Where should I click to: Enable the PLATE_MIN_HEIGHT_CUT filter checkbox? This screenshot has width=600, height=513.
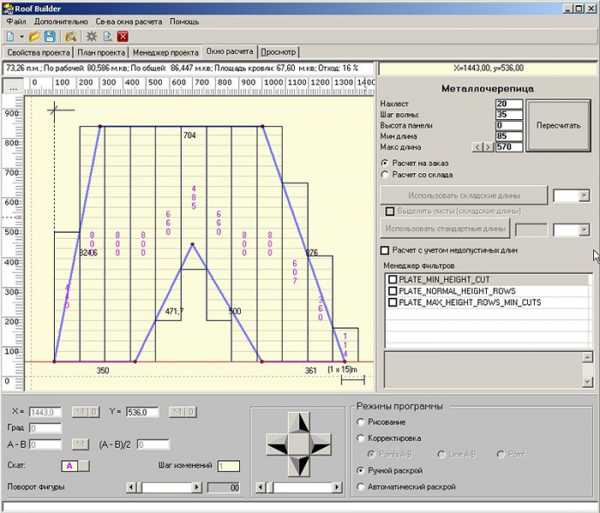click(392, 279)
